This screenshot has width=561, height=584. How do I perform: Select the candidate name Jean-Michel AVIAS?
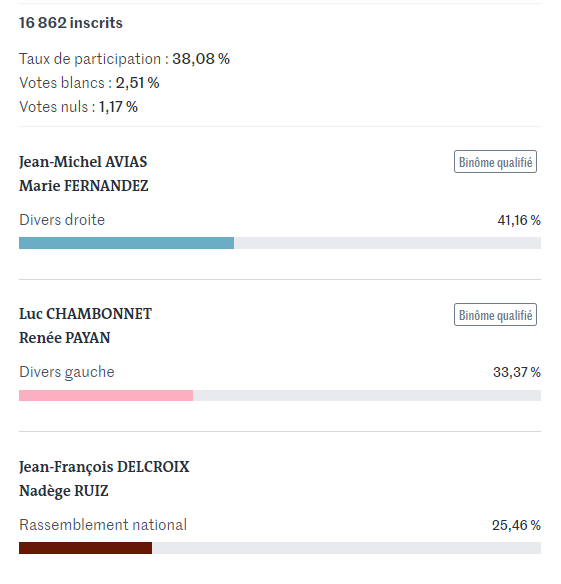point(83,162)
